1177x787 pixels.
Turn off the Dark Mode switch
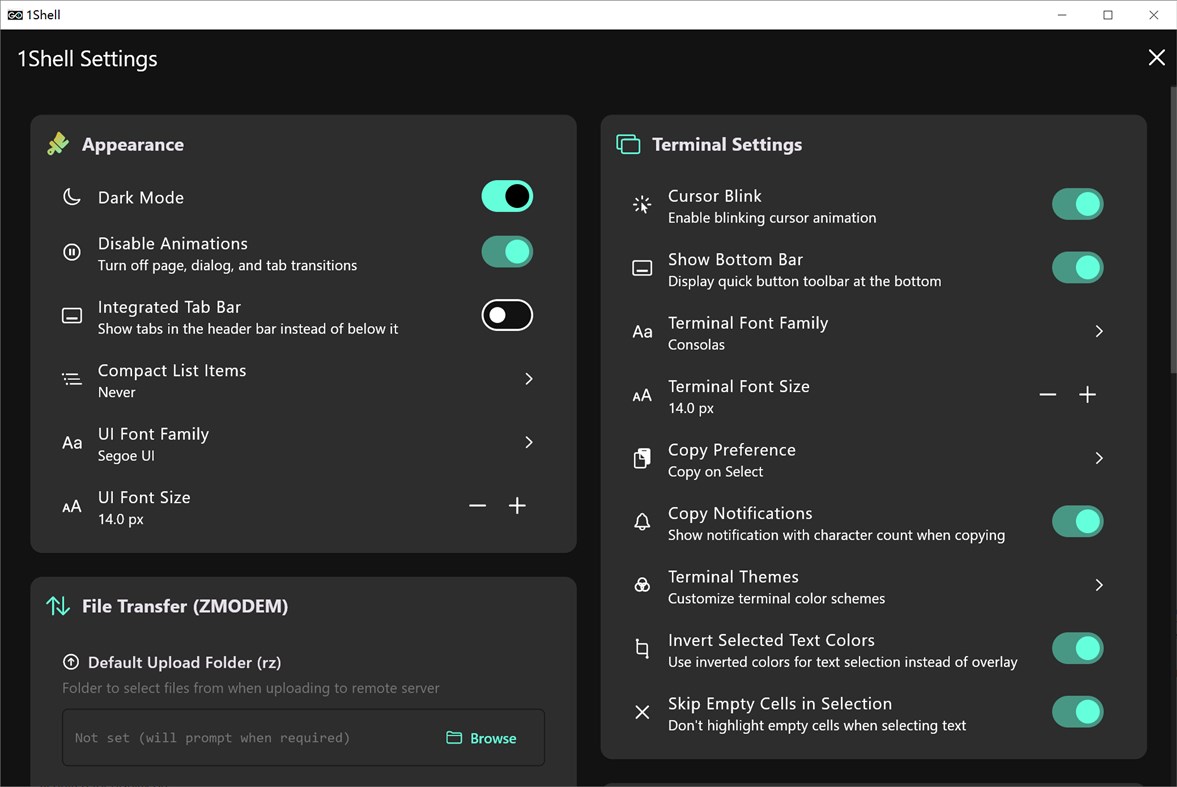click(507, 197)
